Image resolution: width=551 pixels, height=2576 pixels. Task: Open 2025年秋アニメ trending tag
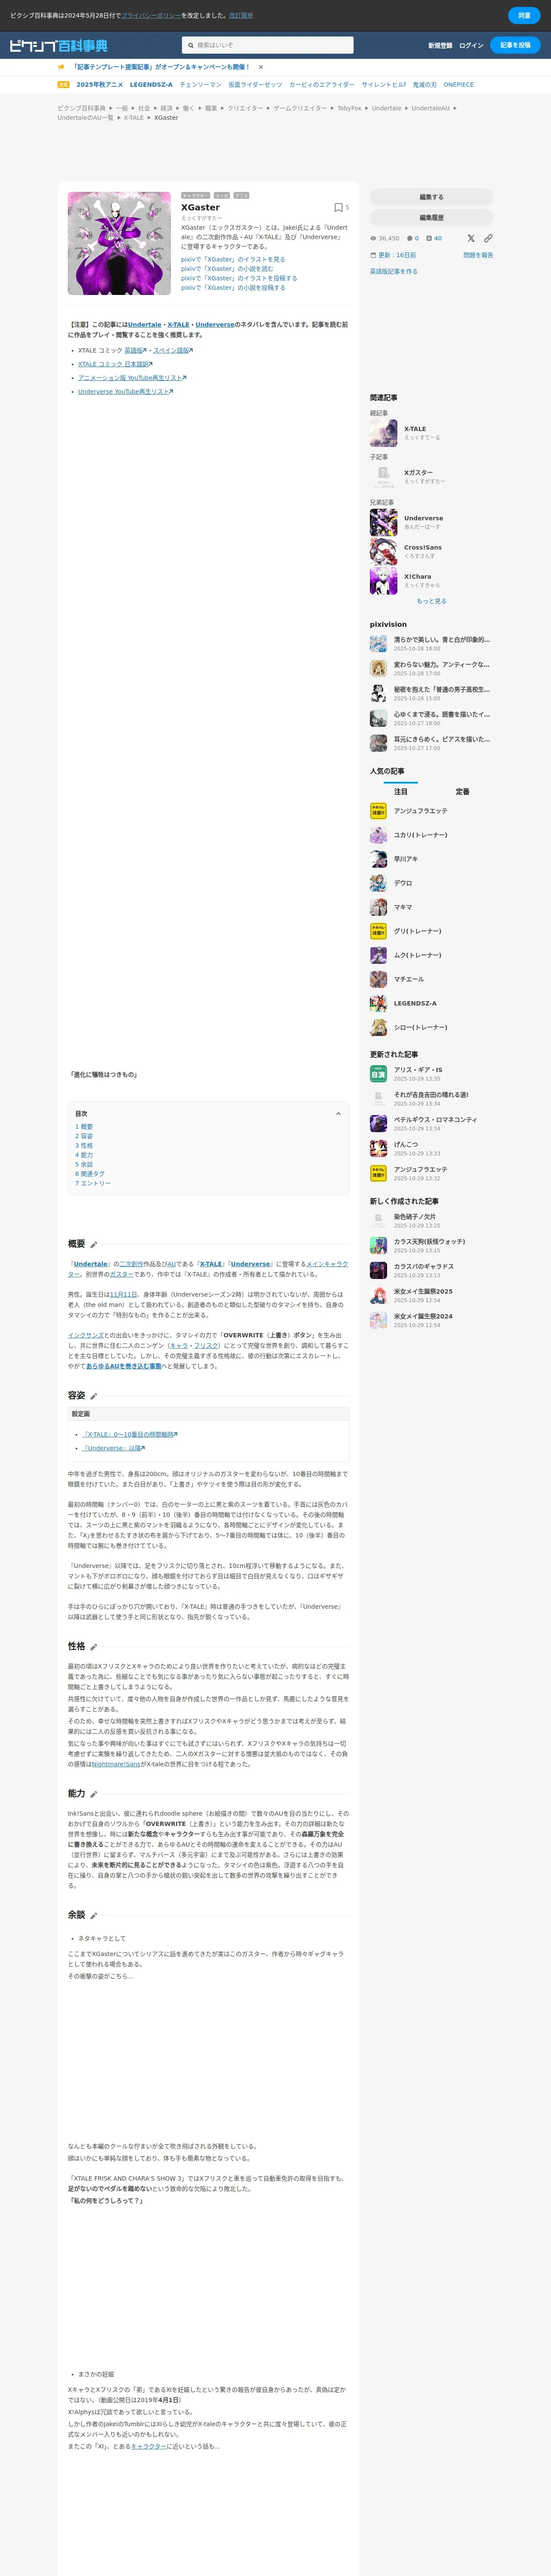coord(100,85)
